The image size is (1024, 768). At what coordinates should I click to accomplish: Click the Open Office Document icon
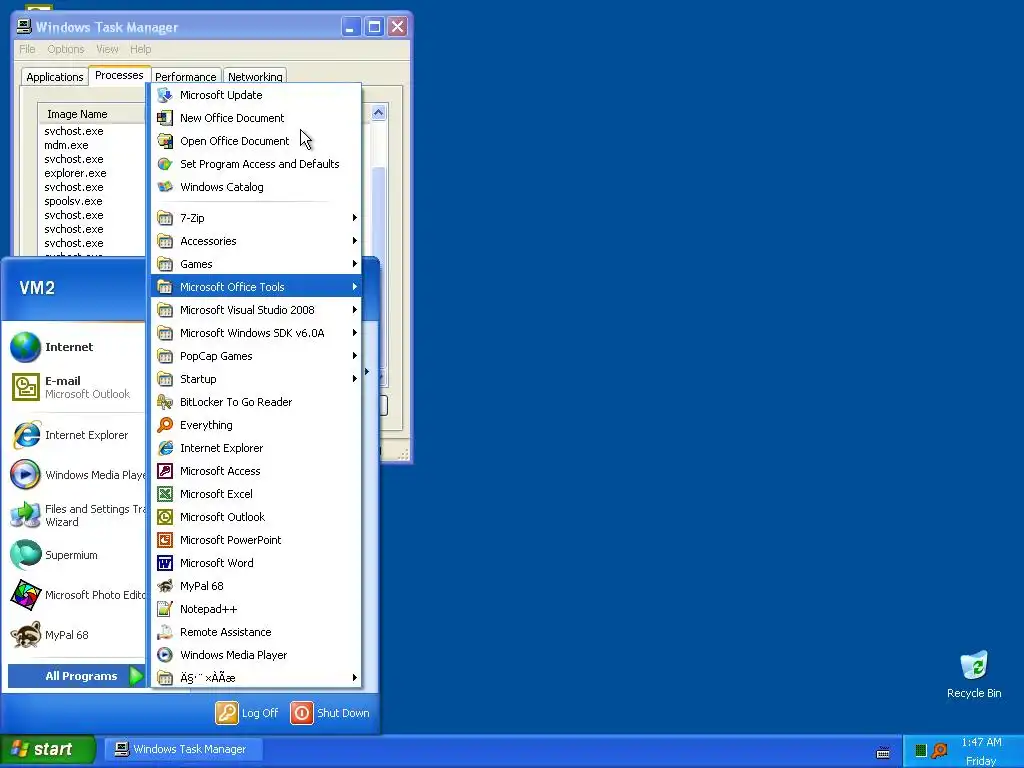[x=165, y=141]
